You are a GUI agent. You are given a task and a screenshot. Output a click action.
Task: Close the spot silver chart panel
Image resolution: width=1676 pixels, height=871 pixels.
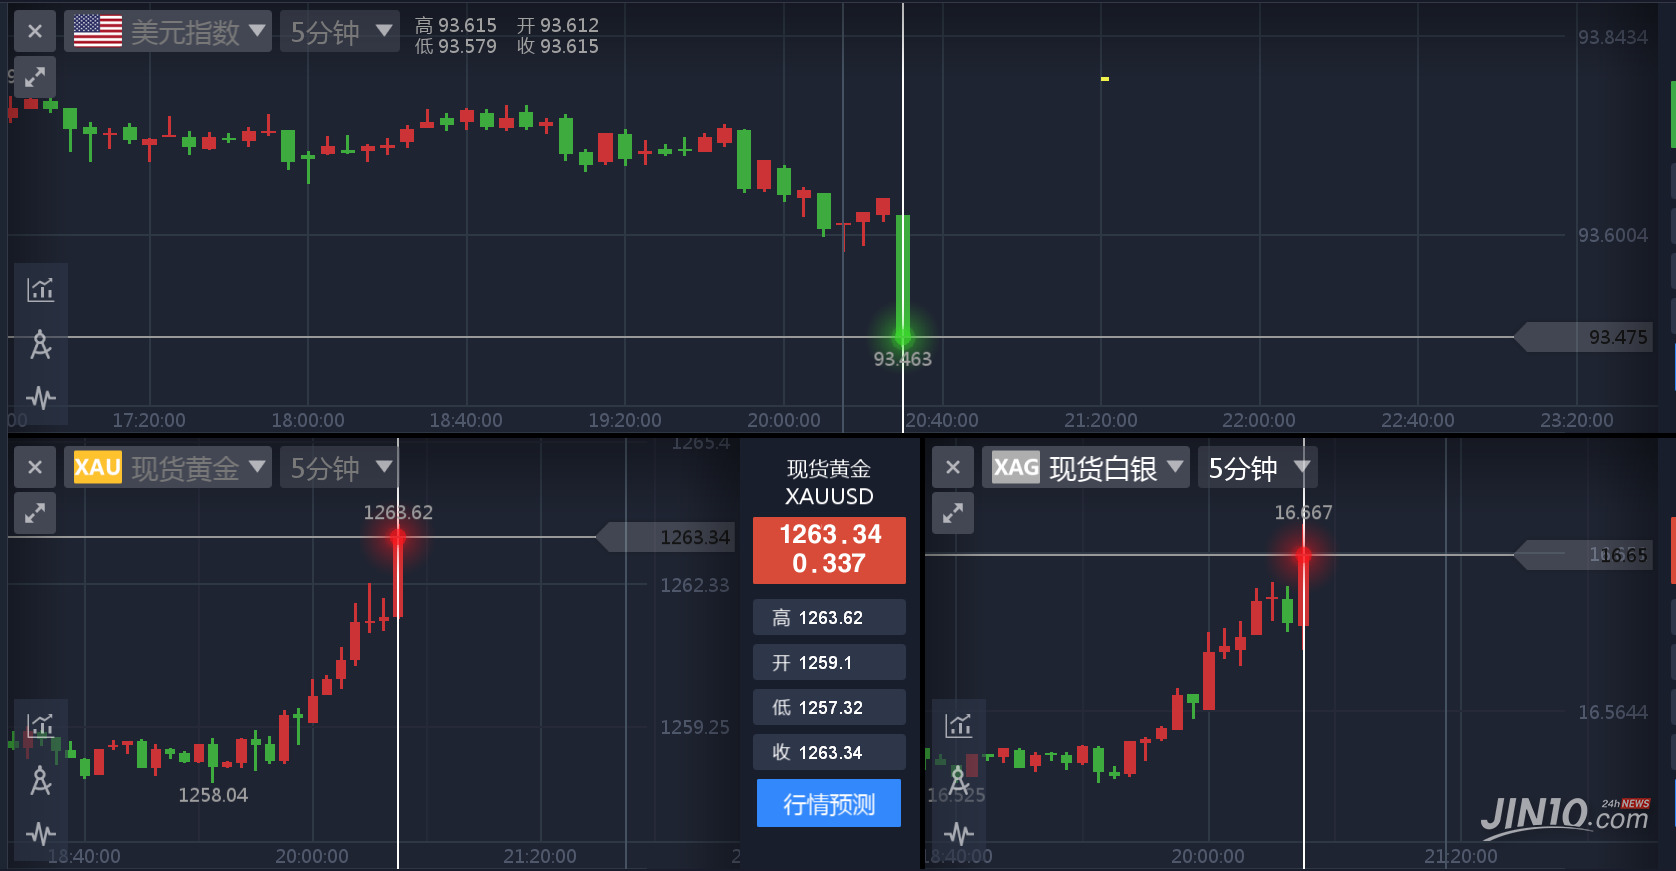pos(953,467)
